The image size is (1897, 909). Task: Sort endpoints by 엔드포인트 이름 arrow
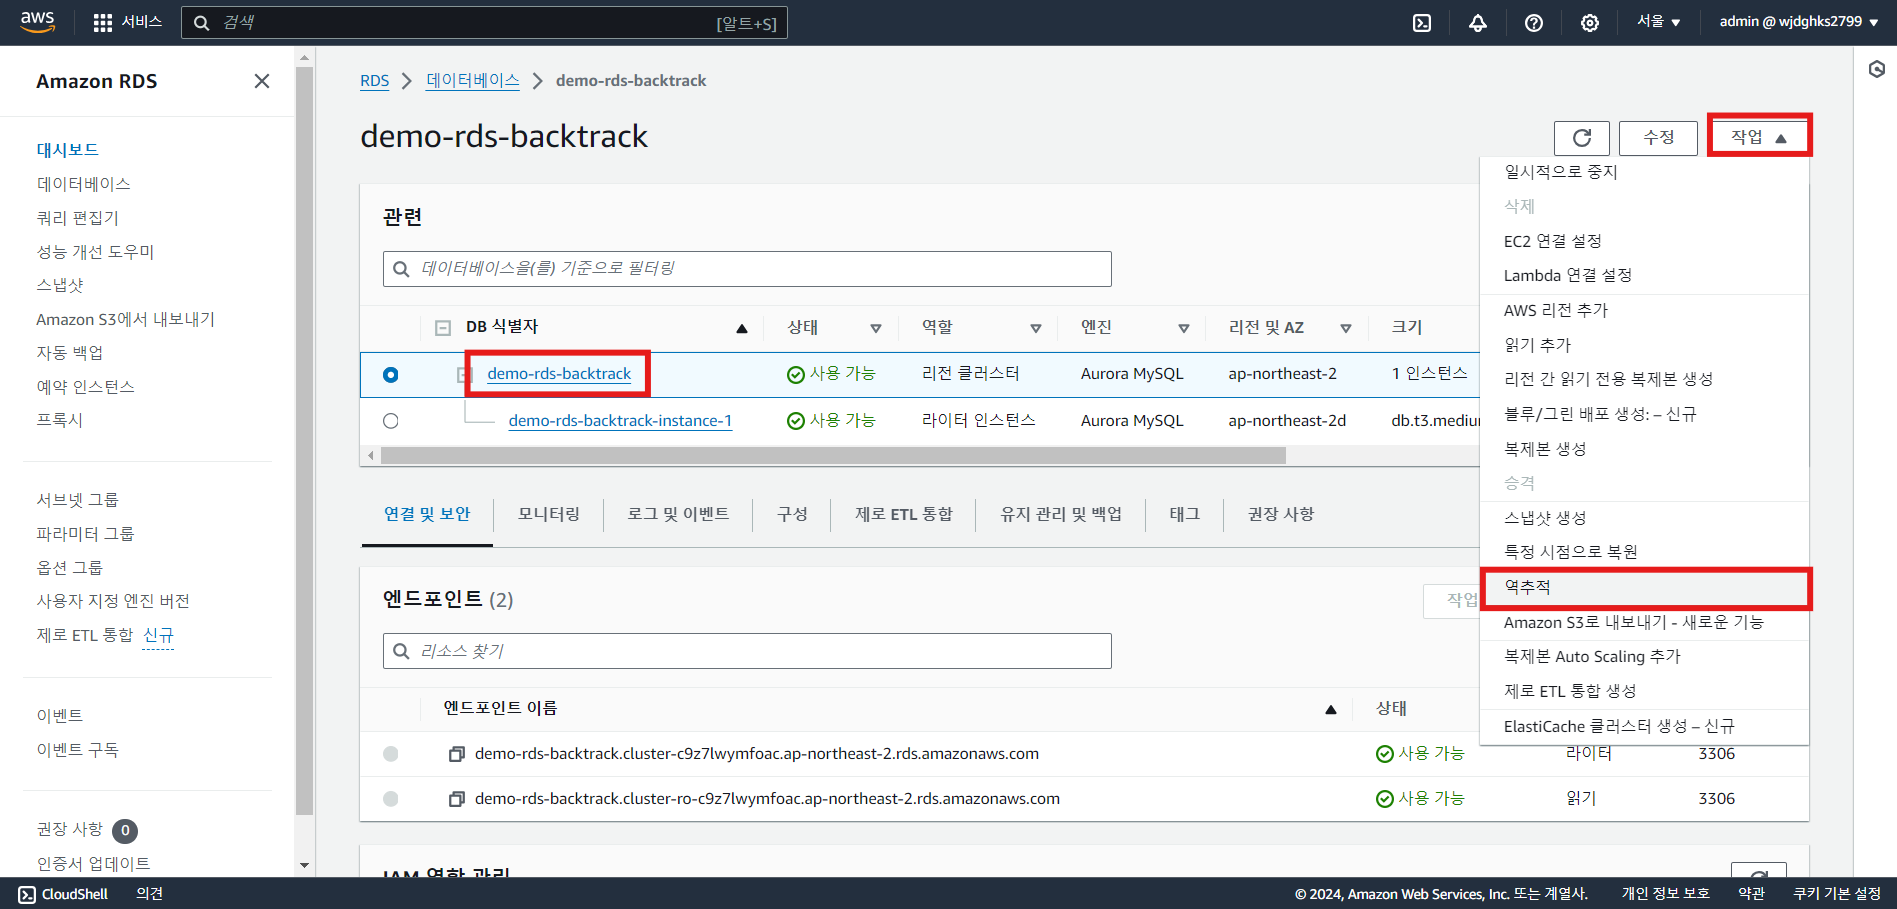point(1330,709)
